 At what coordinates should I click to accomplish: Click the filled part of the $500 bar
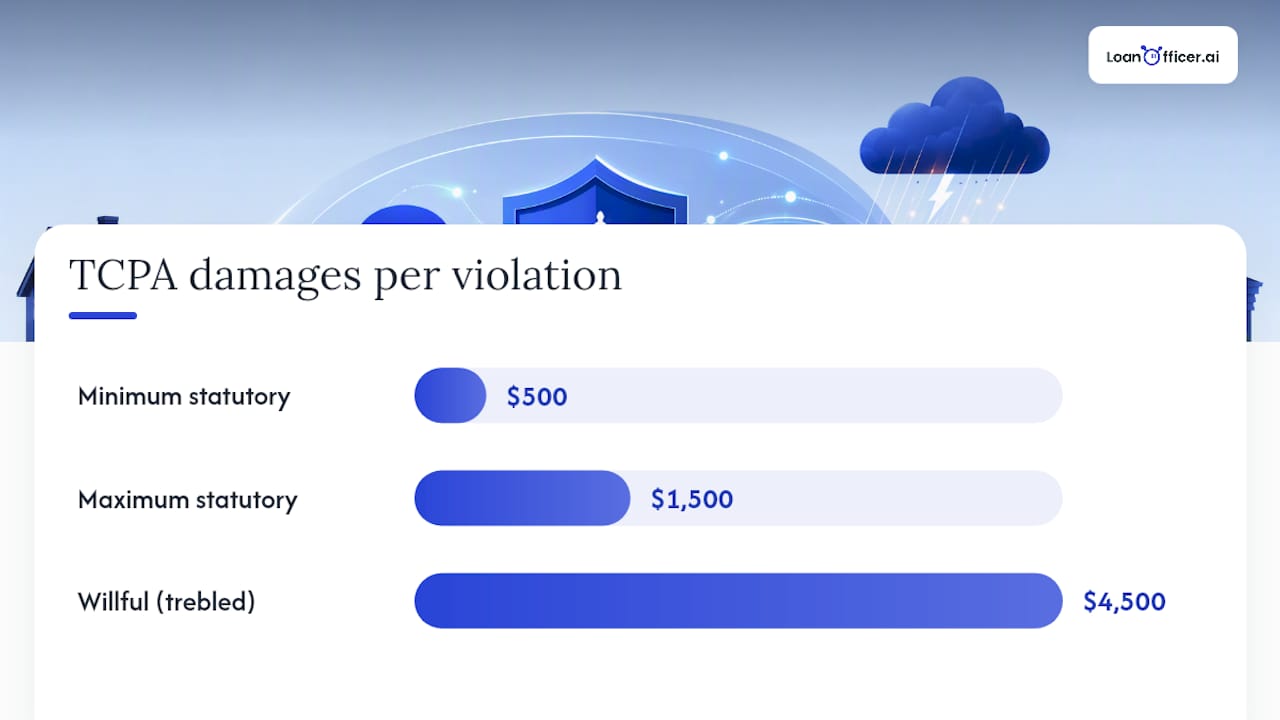(x=451, y=395)
